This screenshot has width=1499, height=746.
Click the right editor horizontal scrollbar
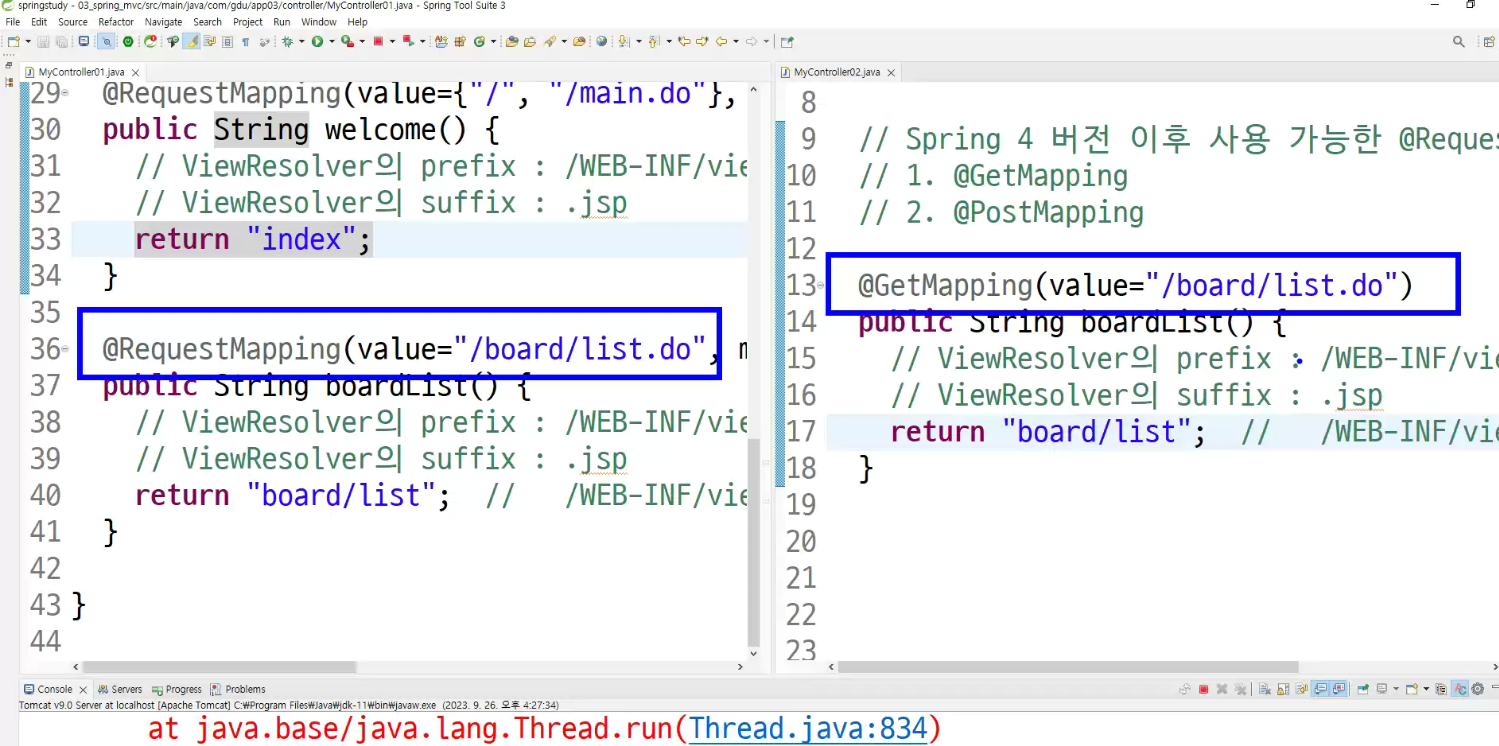(x=1068, y=666)
